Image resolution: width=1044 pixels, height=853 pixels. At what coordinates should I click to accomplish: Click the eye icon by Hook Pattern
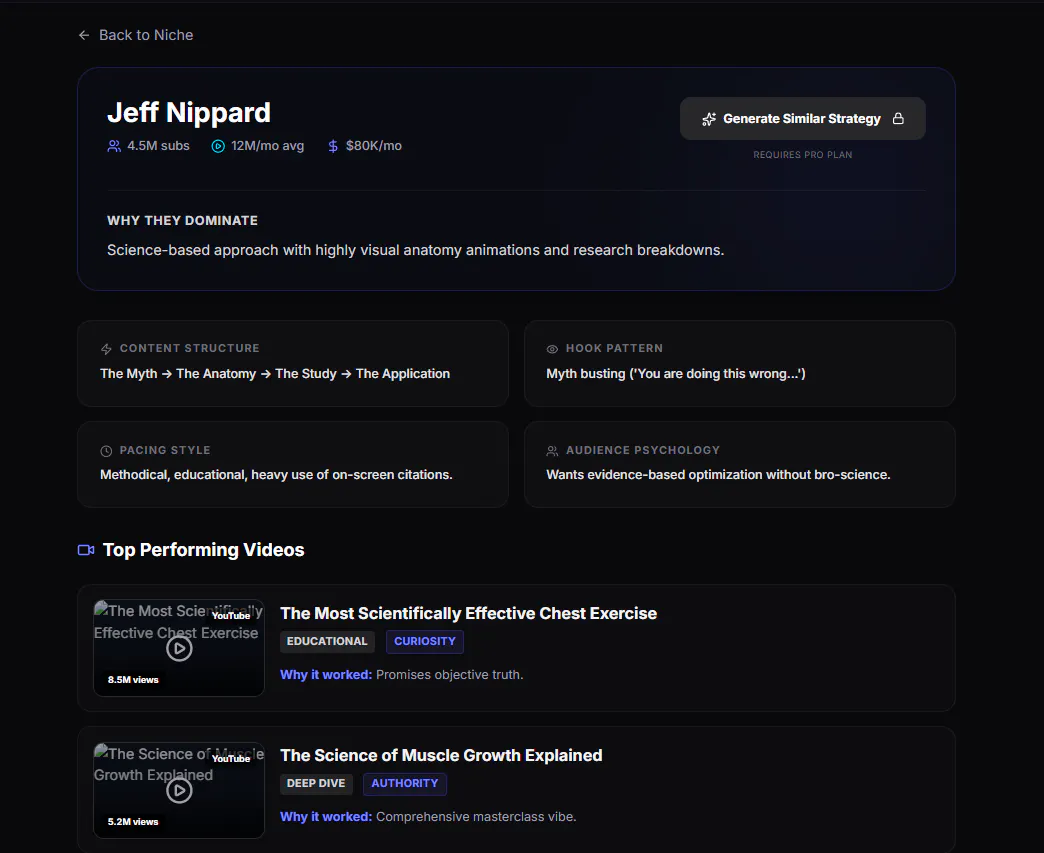pyautogui.click(x=552, y=349)
